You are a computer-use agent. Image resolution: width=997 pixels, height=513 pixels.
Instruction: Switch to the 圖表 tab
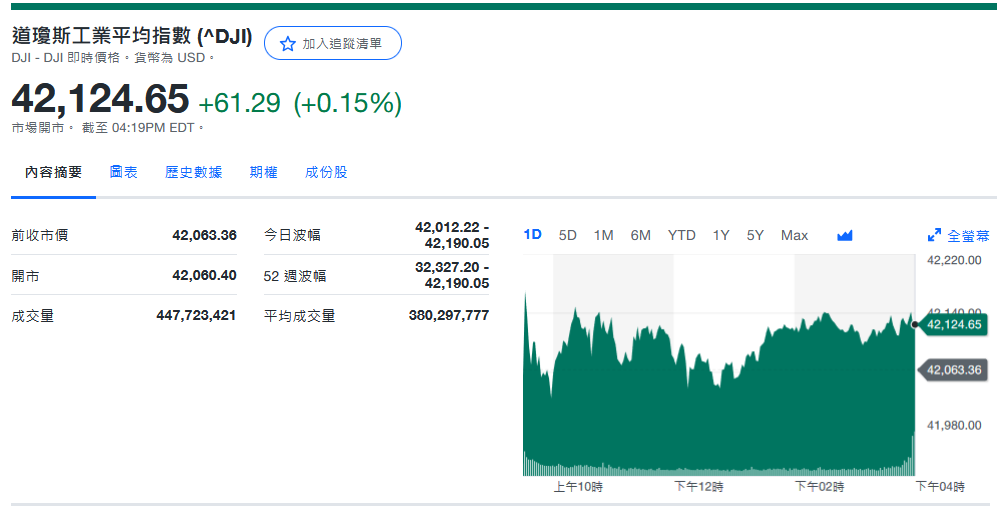[124, 172]
